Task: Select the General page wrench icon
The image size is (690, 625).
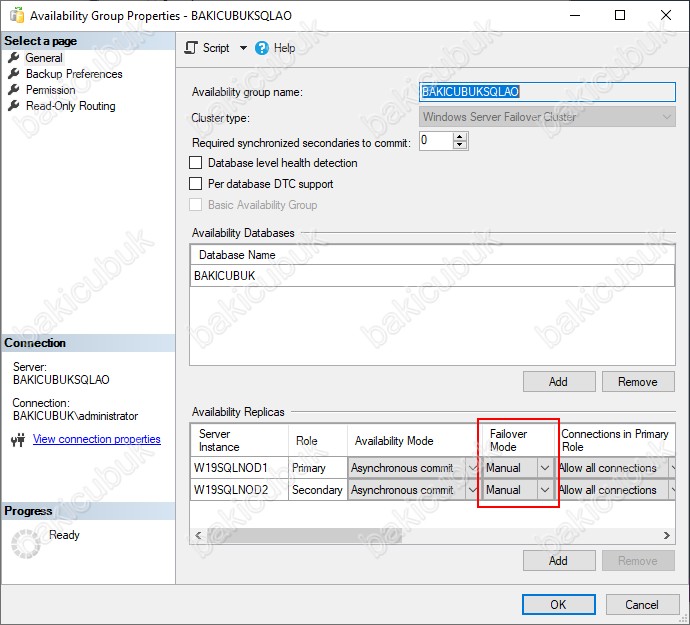Action: click(14, 58)
